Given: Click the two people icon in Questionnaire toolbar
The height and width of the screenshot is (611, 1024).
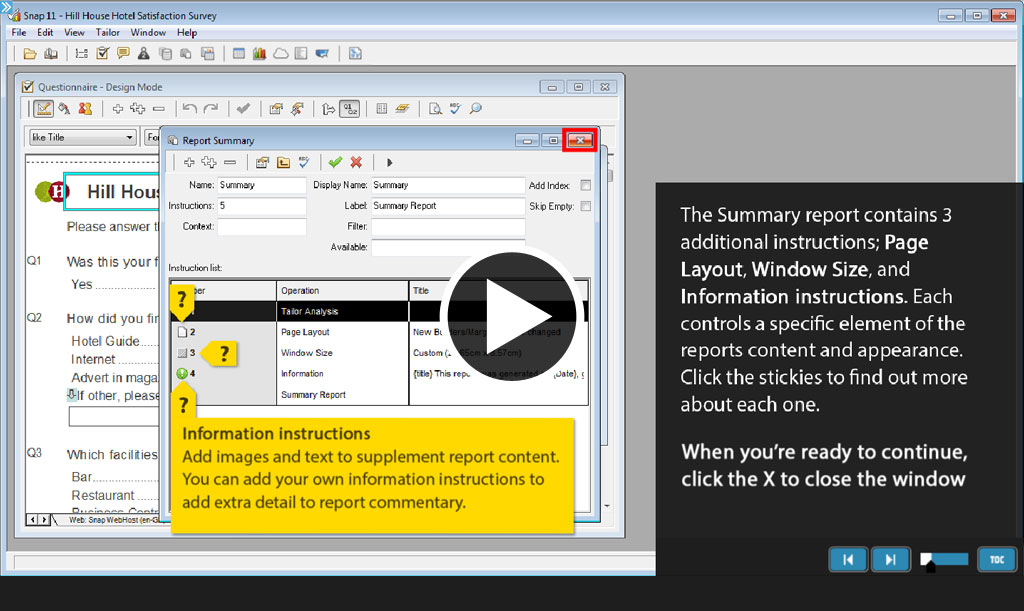Looking at the screenshot, I should coord(85,108).
